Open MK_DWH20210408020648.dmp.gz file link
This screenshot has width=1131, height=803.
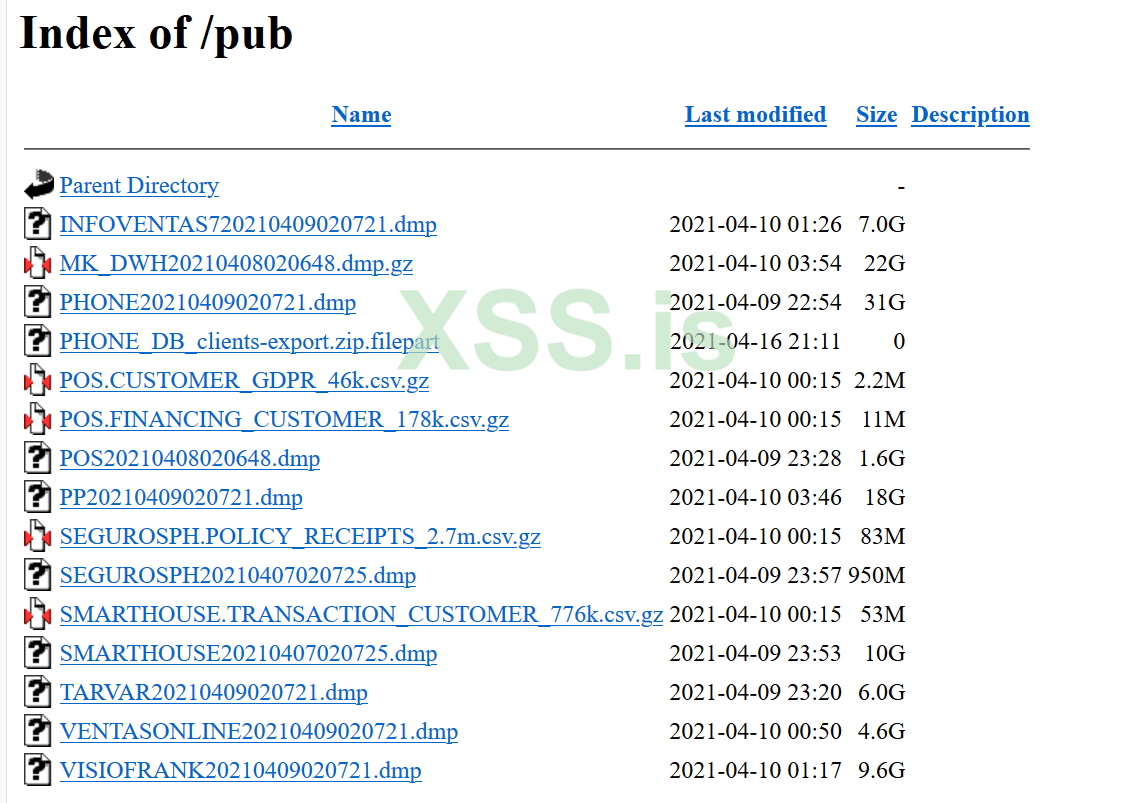tap(236, 263)
